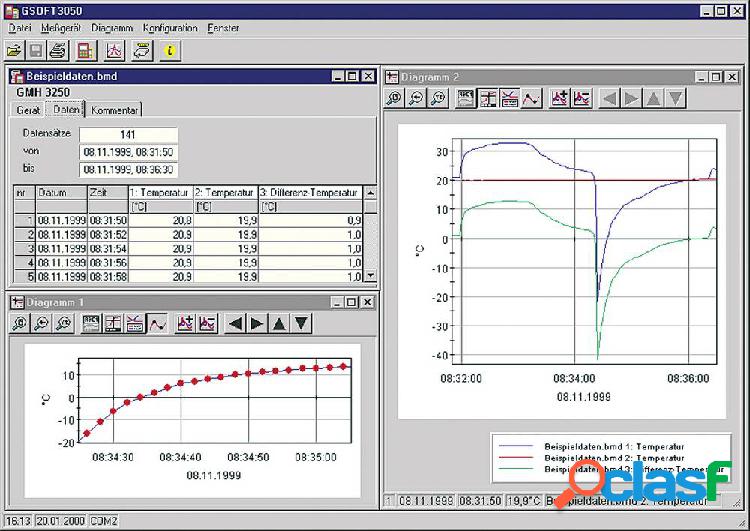This screenshot has width=750, height=531.
Task: Click first zoom magnifier icon in Diagramm 2
Action: [395, 98]
